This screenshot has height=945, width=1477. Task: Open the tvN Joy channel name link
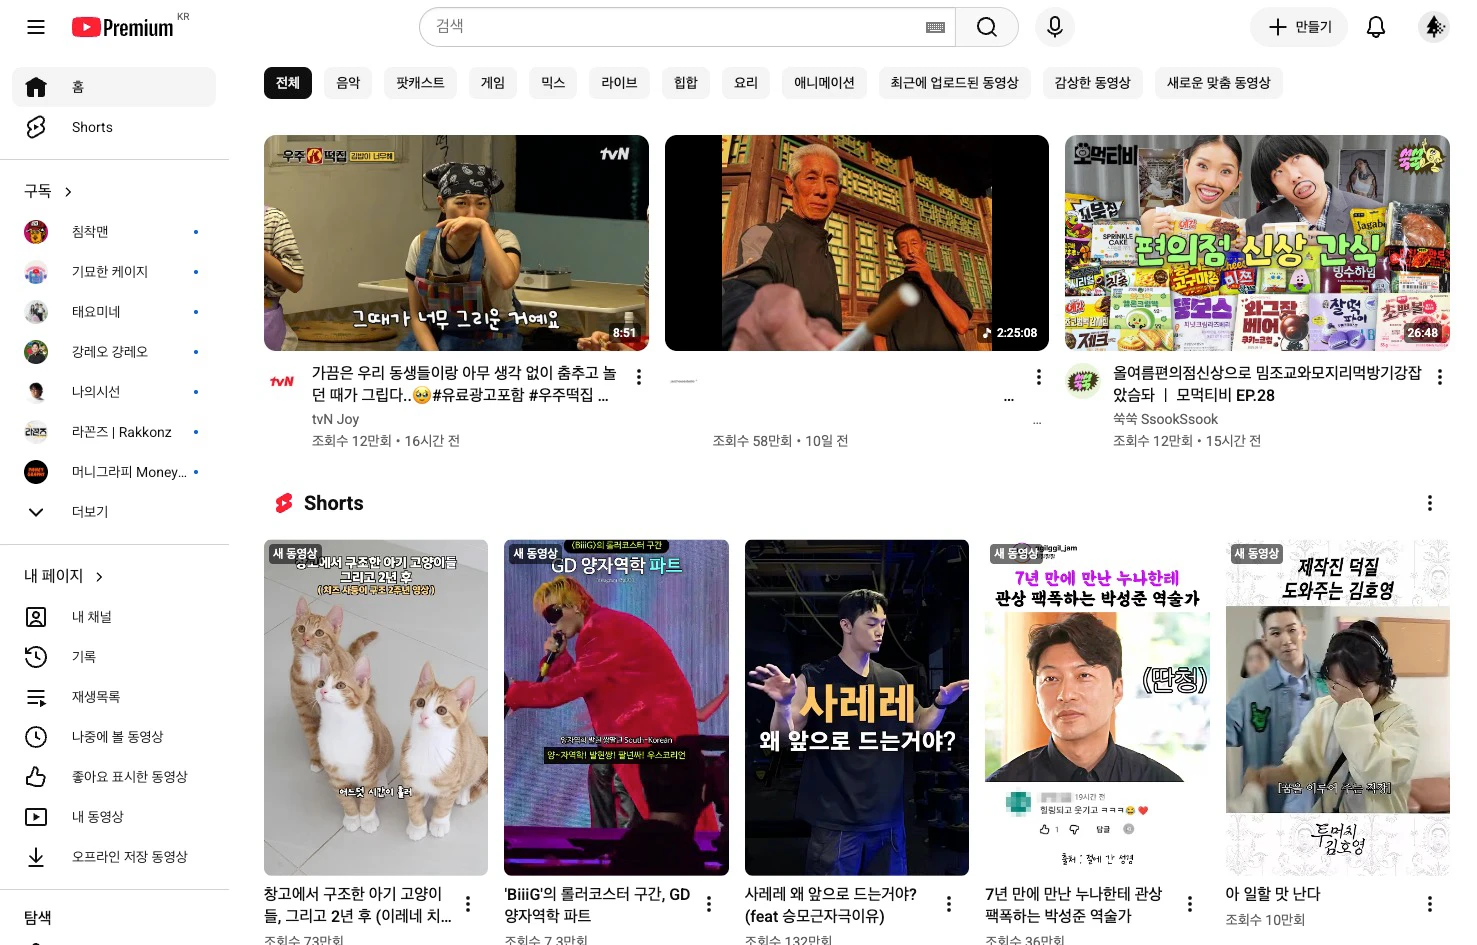[335, 419]
